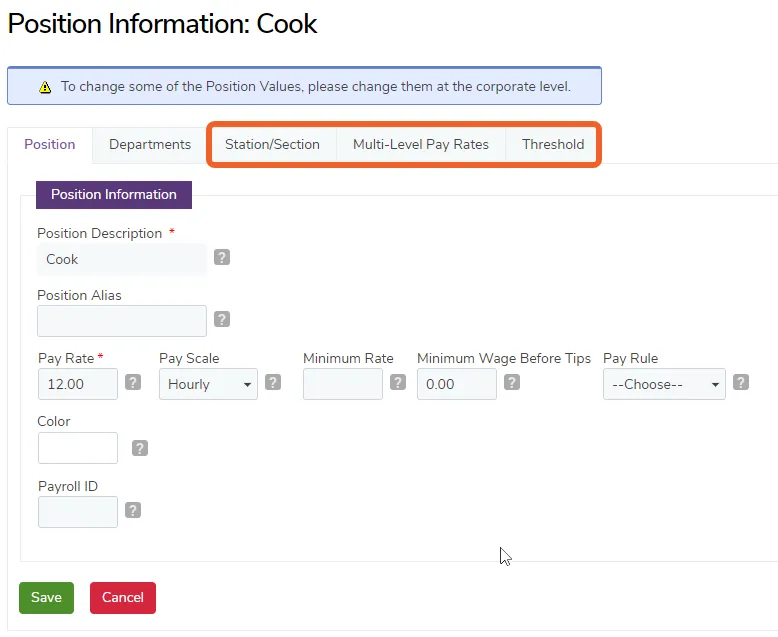This screenshot has width=778, height=637.
Task: Switch to the Position tab
Action: (x=50, y=144)
